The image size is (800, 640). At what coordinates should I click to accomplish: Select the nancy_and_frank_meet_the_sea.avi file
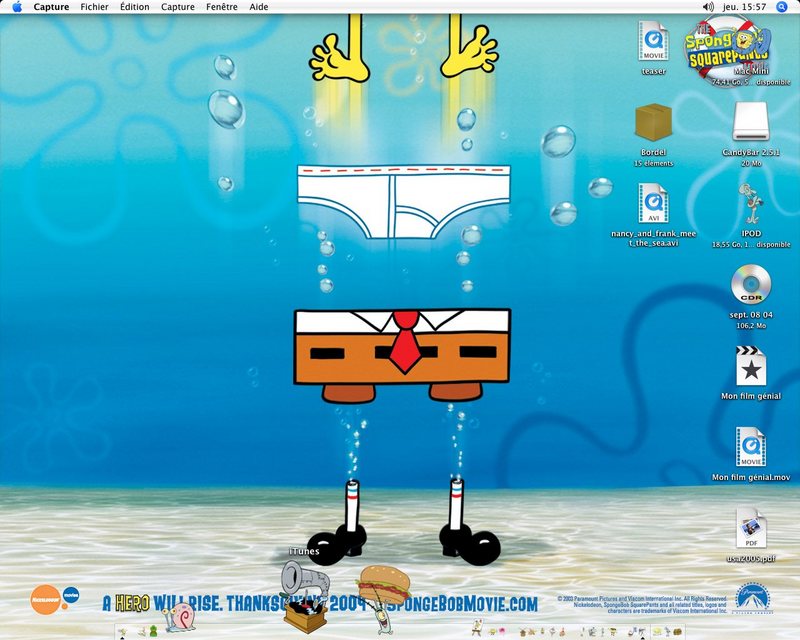pyautogui.click(x=654, y=204)
